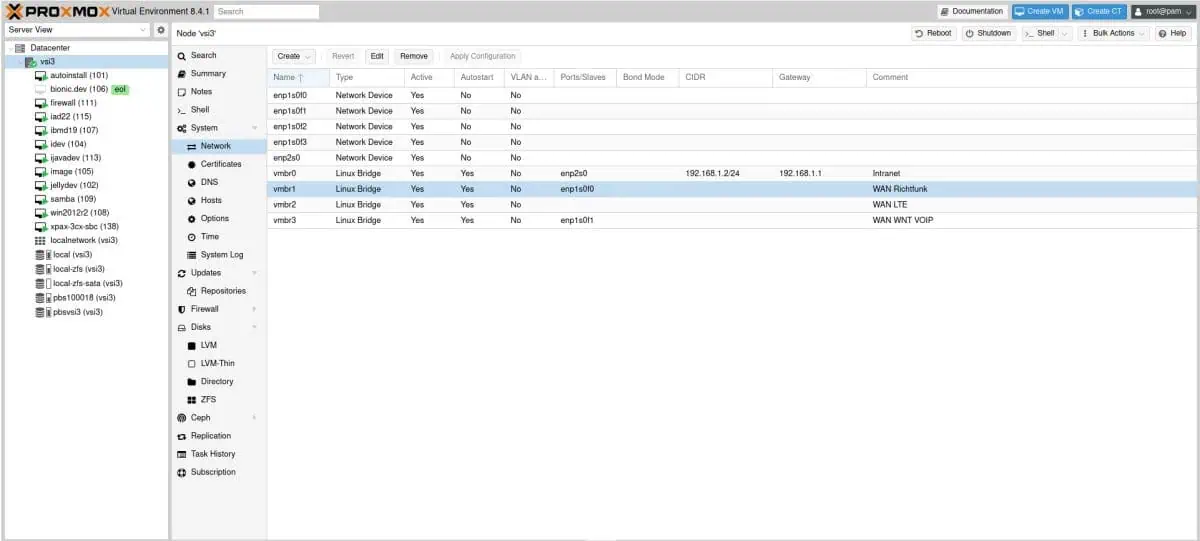Open the LVM-Thin disks page
This screenshot has height=541, width=1200.
217,363
